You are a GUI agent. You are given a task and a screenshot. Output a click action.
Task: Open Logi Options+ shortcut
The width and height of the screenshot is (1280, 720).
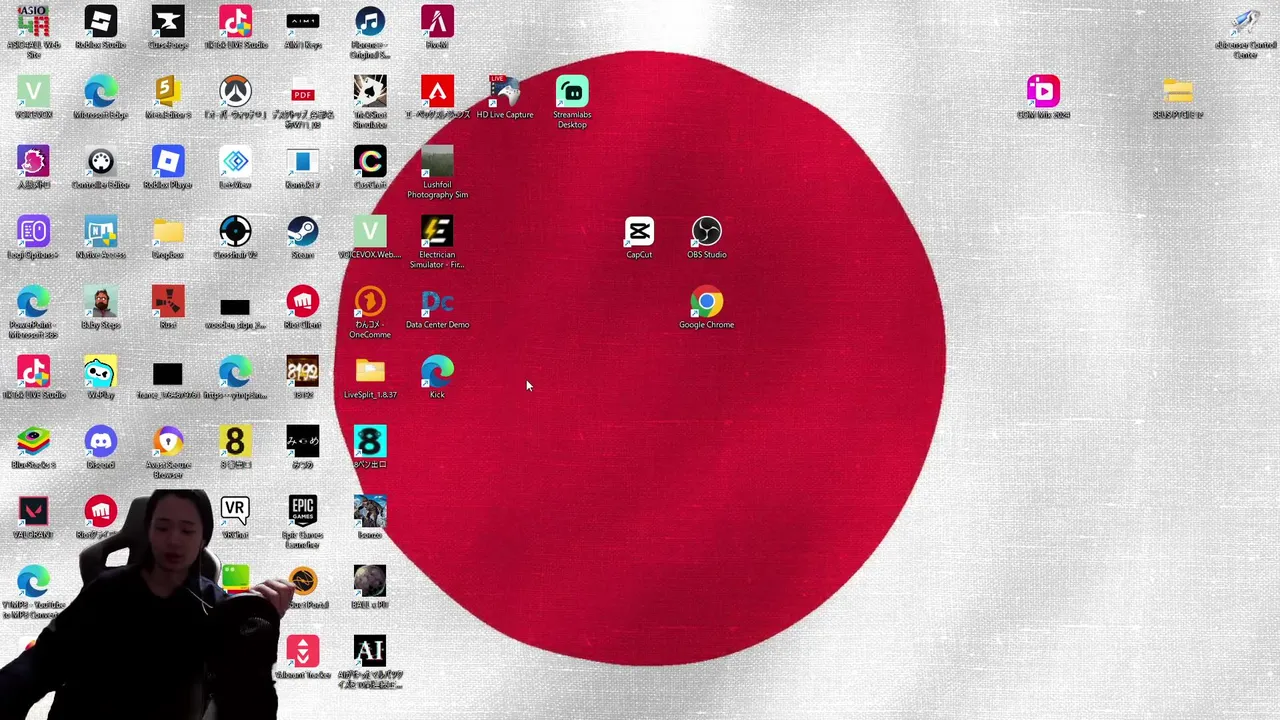pos(33,232)
